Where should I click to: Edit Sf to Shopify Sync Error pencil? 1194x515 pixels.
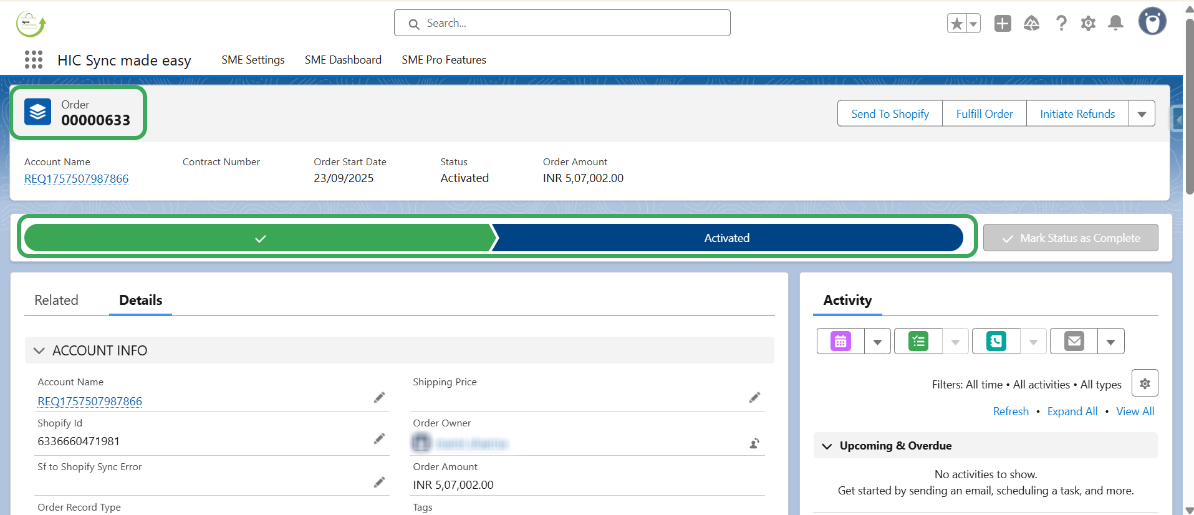click(x=379, y=481)
